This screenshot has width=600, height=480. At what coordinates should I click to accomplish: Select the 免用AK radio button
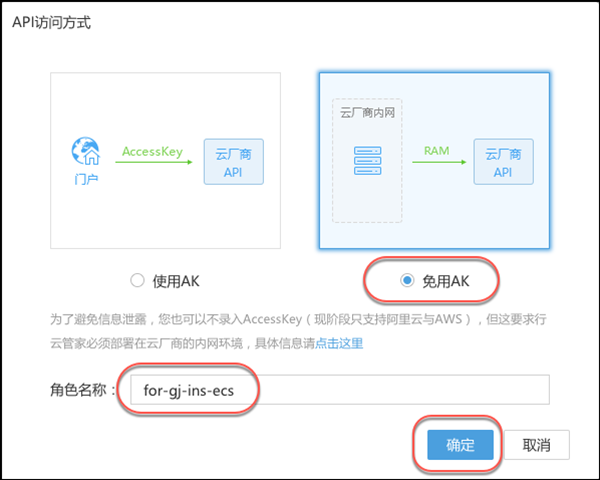pyautogui.click(x=407, y=280)
